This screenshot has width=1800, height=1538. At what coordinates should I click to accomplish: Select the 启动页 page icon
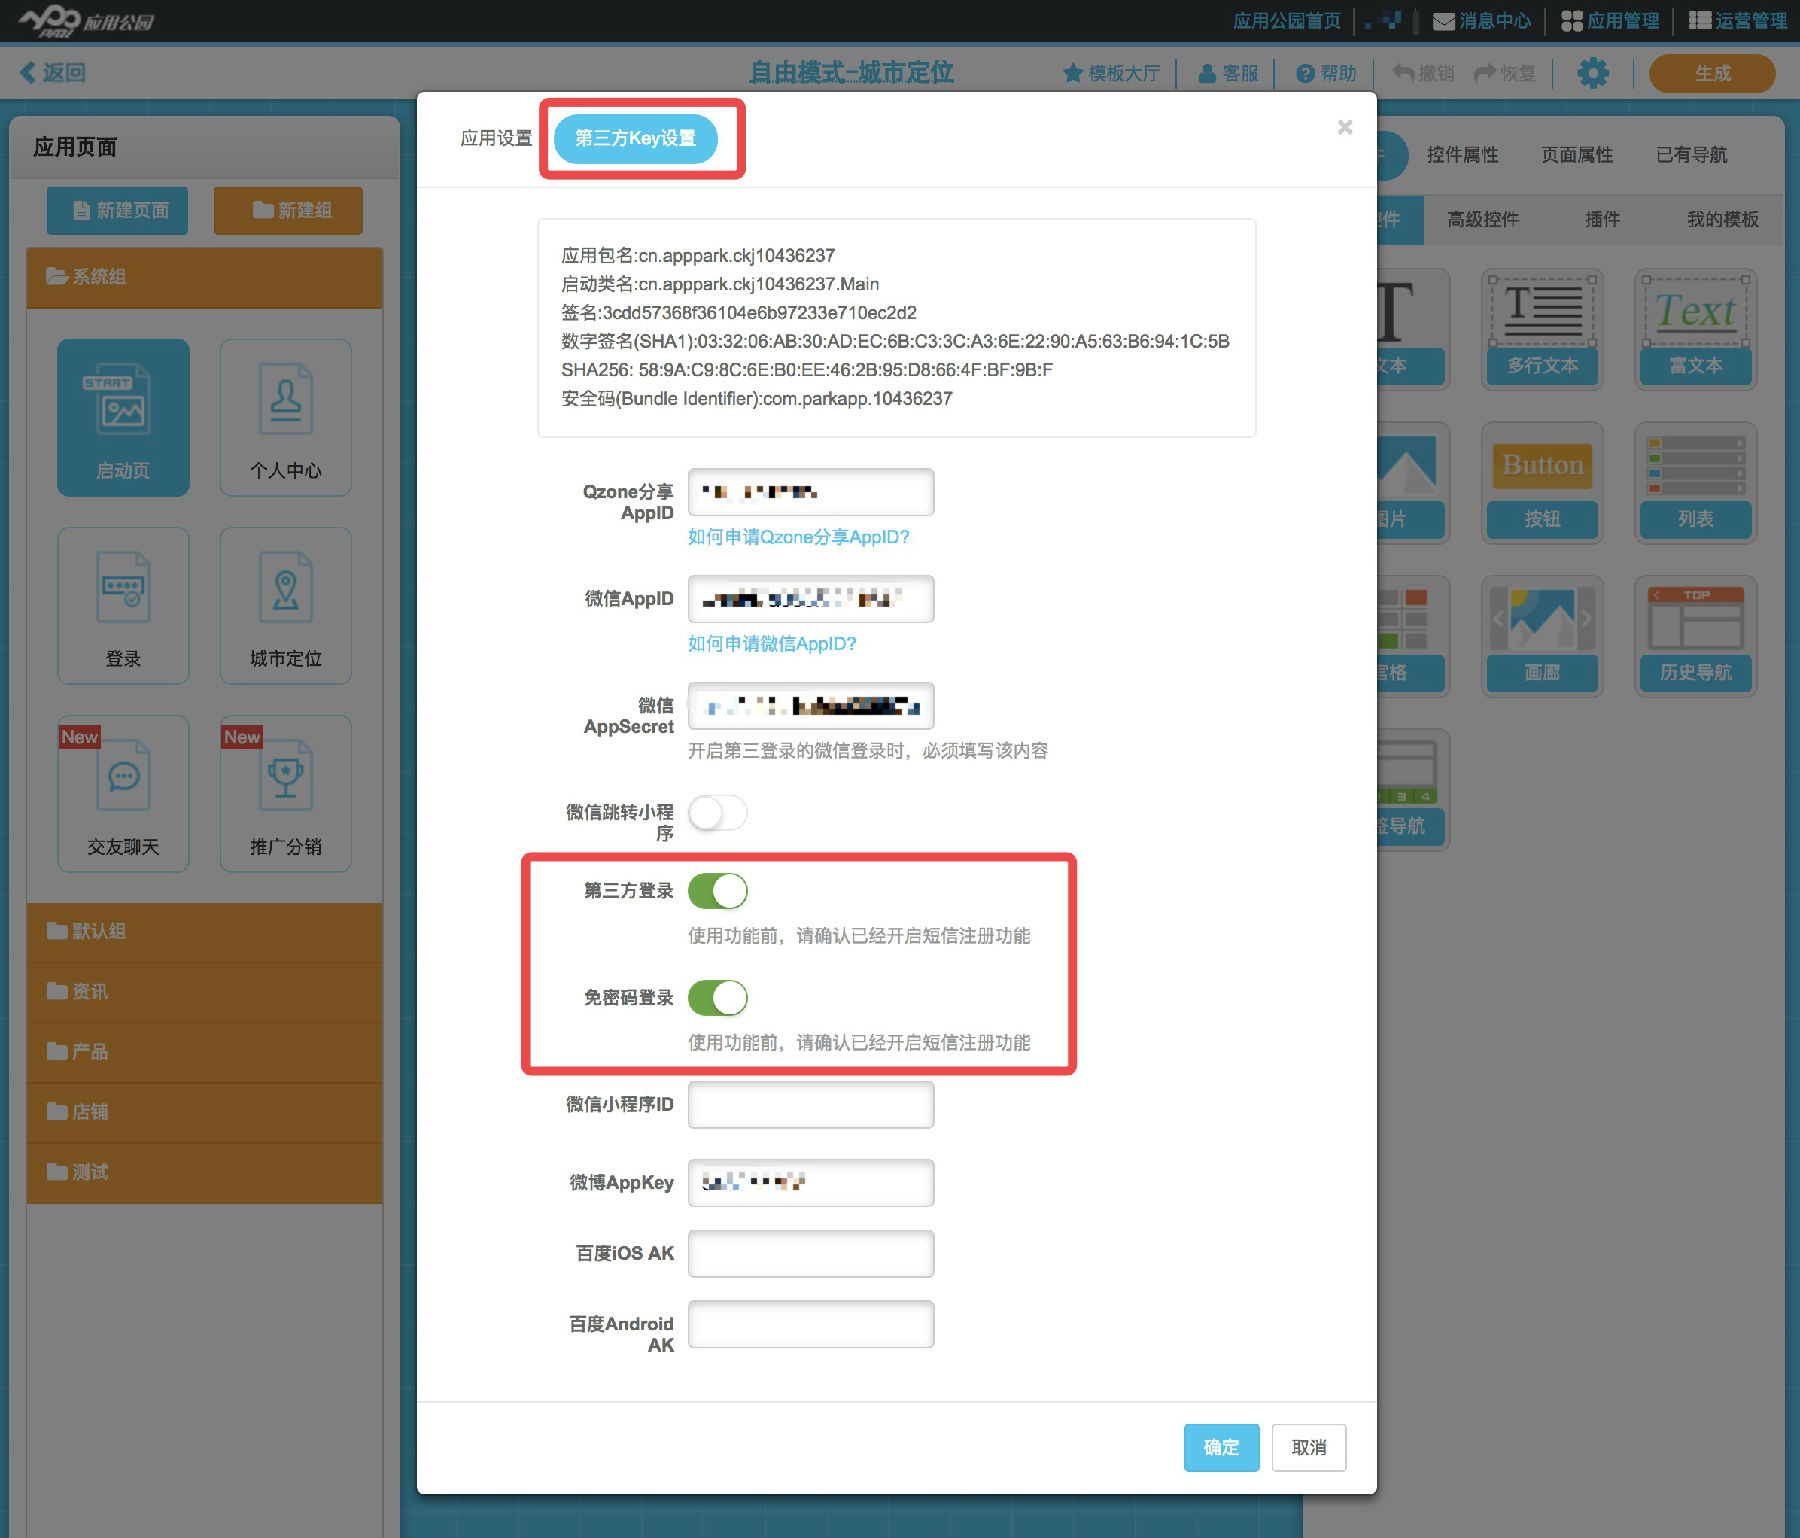coord(123,417)
